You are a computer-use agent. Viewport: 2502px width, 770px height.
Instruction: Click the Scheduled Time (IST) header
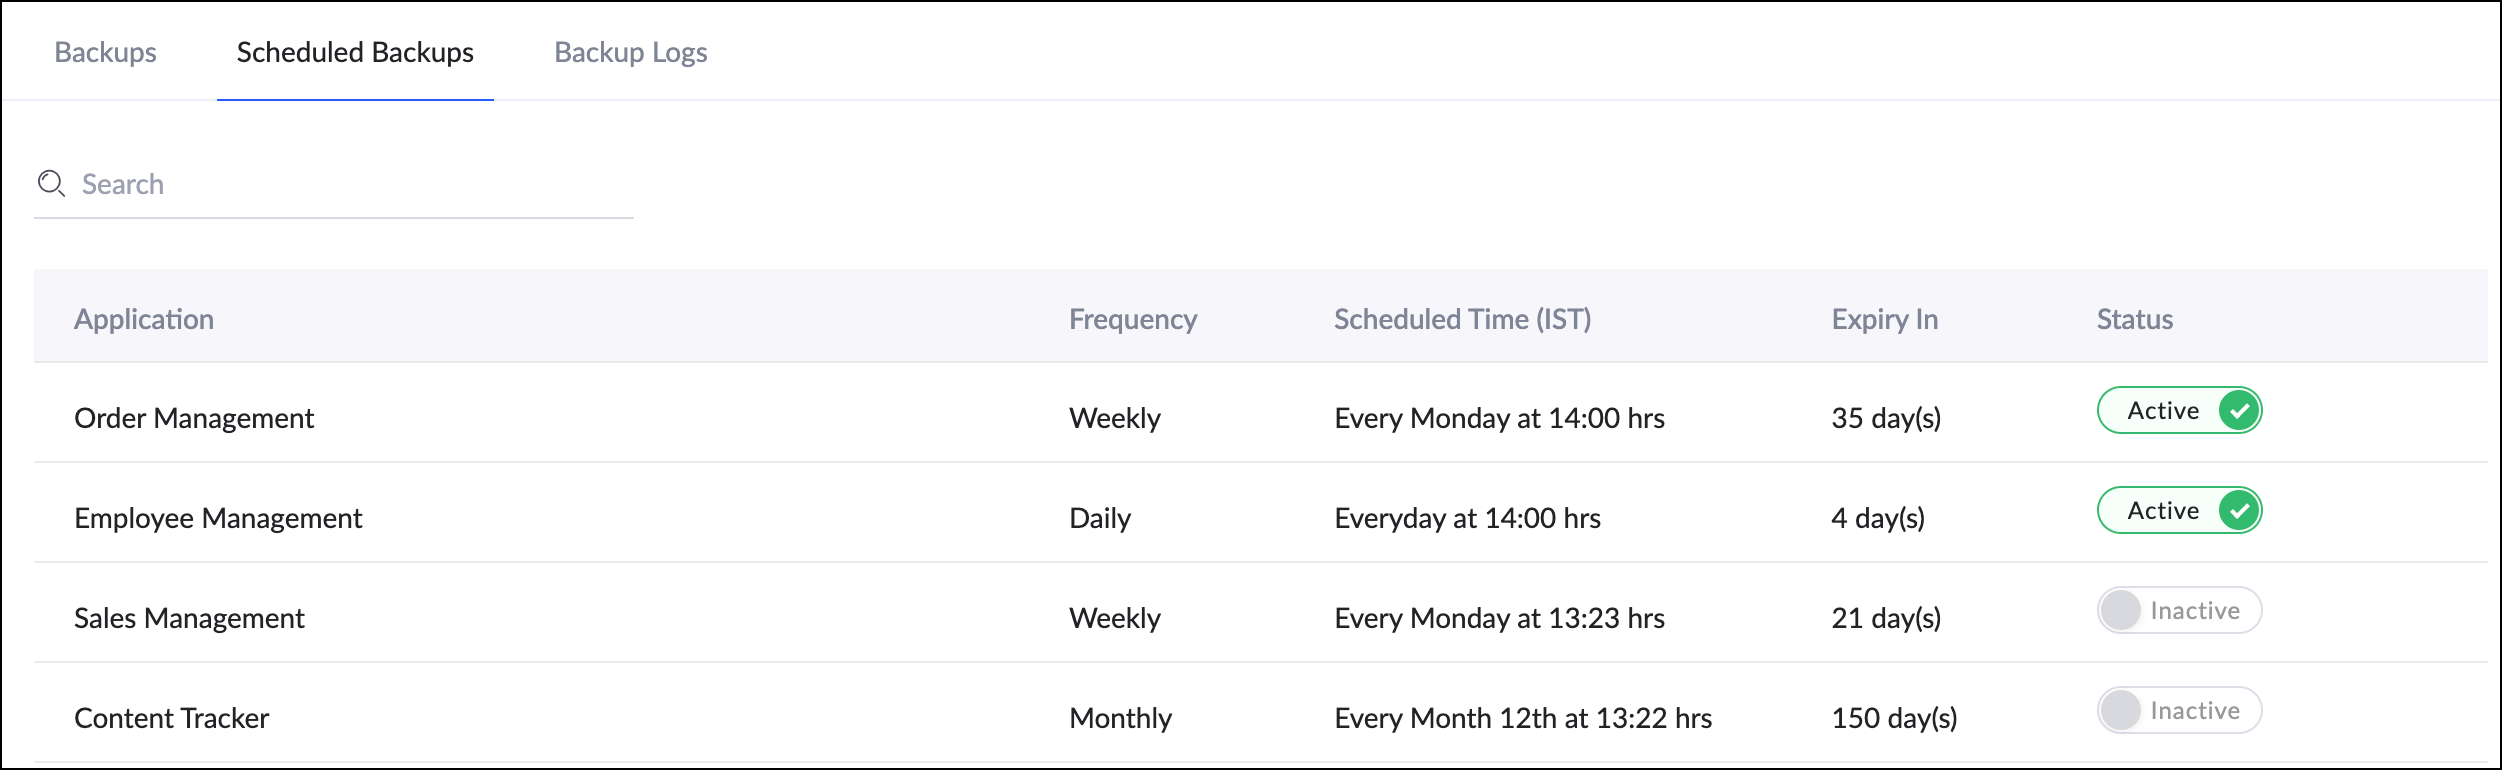coord(1462,319)
